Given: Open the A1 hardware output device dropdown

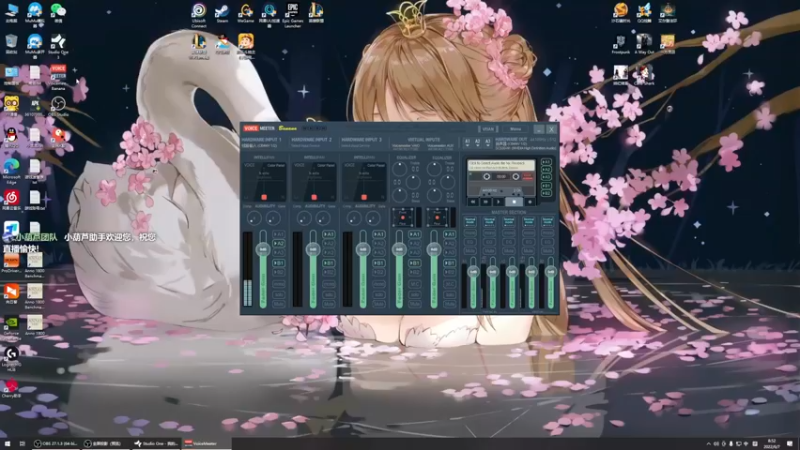Looking at the screenshot, I should point(467,142).
